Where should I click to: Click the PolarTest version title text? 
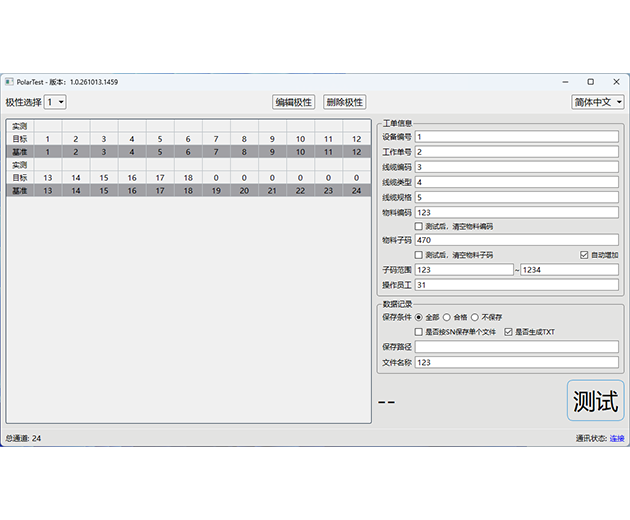pos(67,82)
